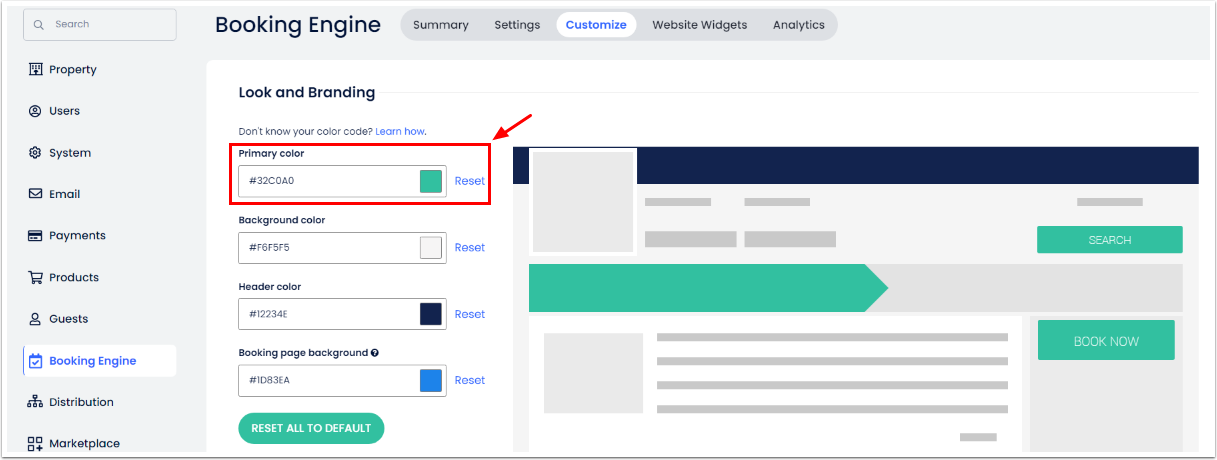Viewport: 1217px width, 460px height.
Task: Open the Marketplace grid icon
Action: point(36,443)
